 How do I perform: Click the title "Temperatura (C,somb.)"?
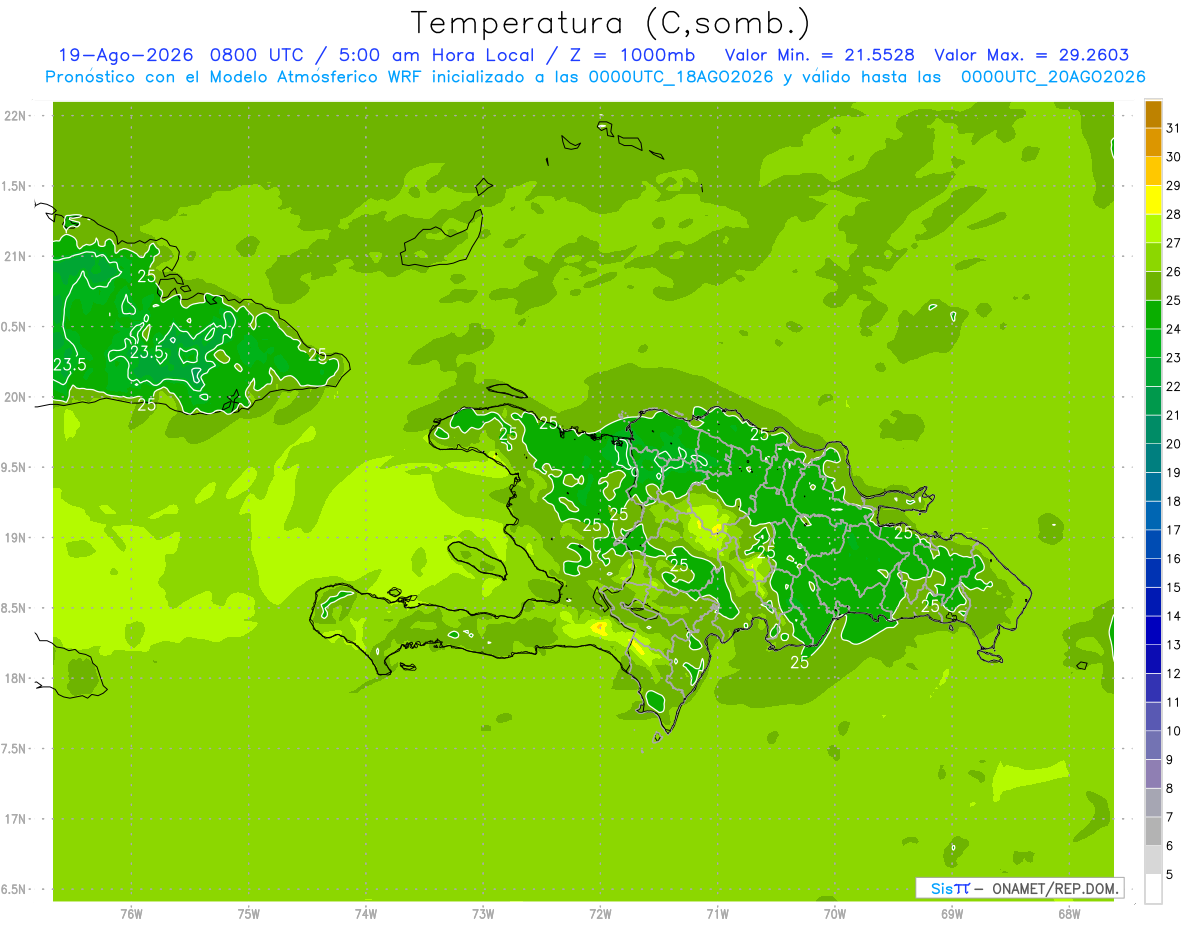(x=610, y=23)
